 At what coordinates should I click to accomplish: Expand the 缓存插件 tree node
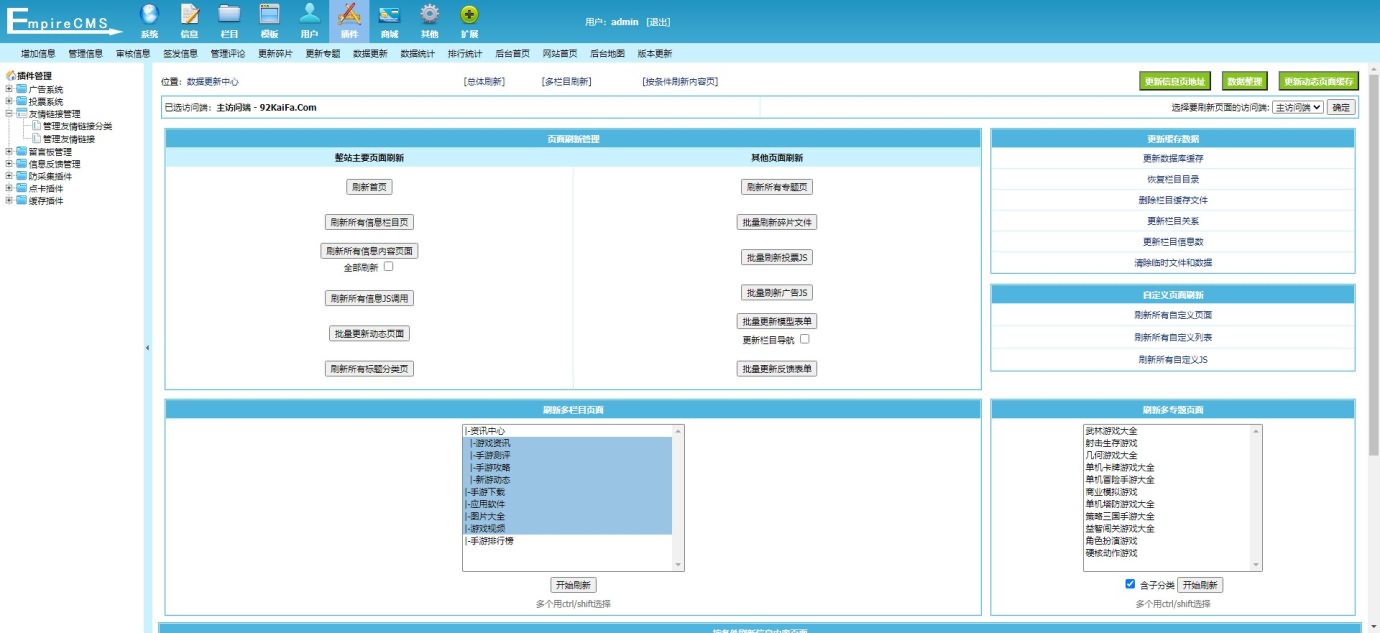[x=9, y=200]
